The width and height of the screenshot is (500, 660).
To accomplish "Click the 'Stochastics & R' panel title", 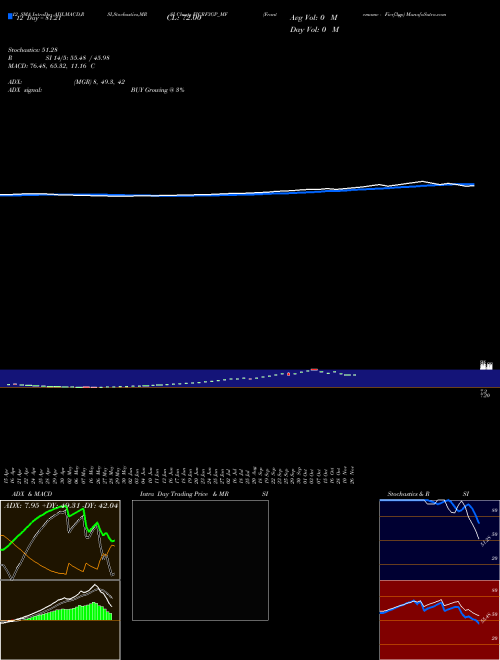I will 409,494.
